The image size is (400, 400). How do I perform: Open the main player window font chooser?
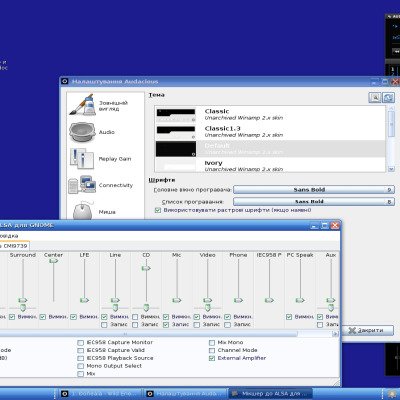(314, 190)
